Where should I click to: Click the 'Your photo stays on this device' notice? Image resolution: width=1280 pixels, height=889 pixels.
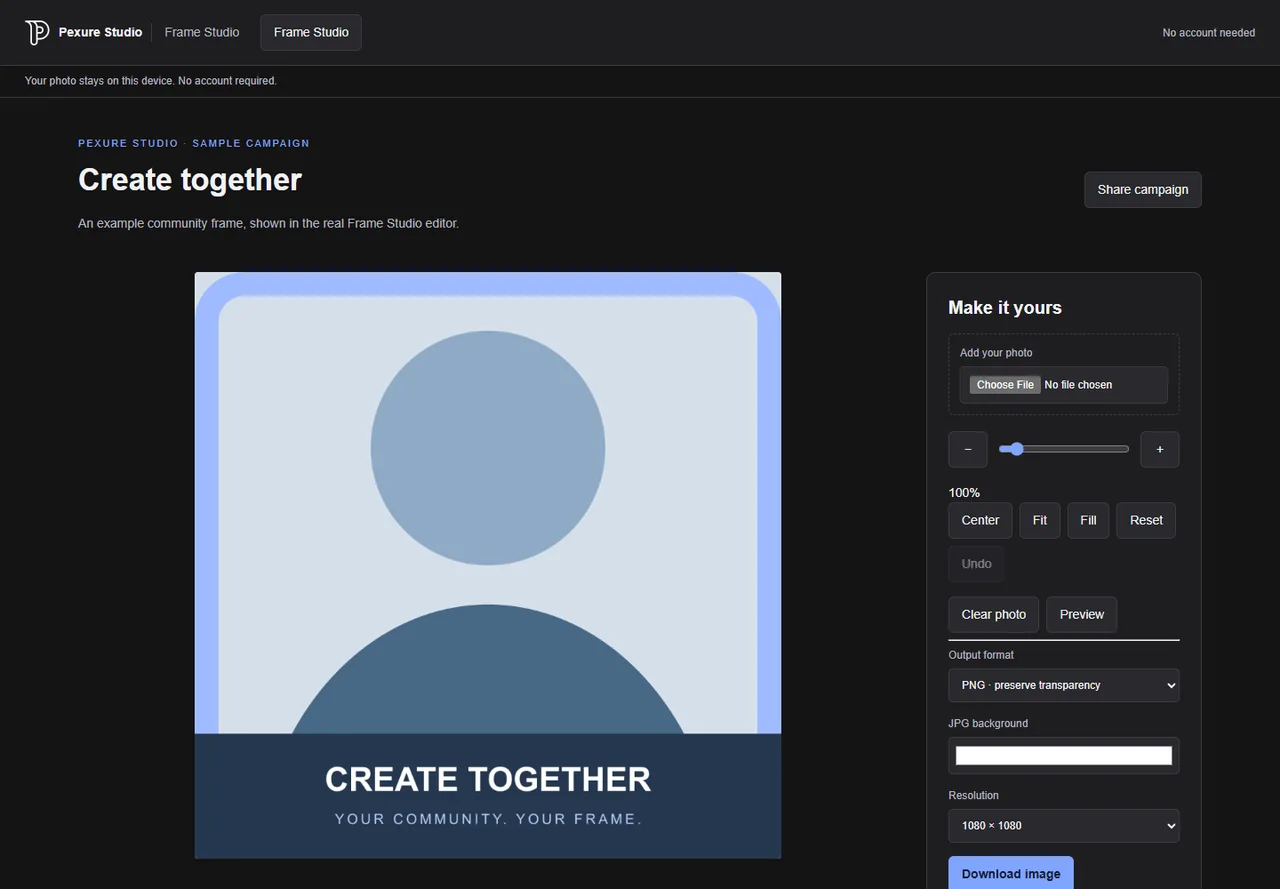150,81
